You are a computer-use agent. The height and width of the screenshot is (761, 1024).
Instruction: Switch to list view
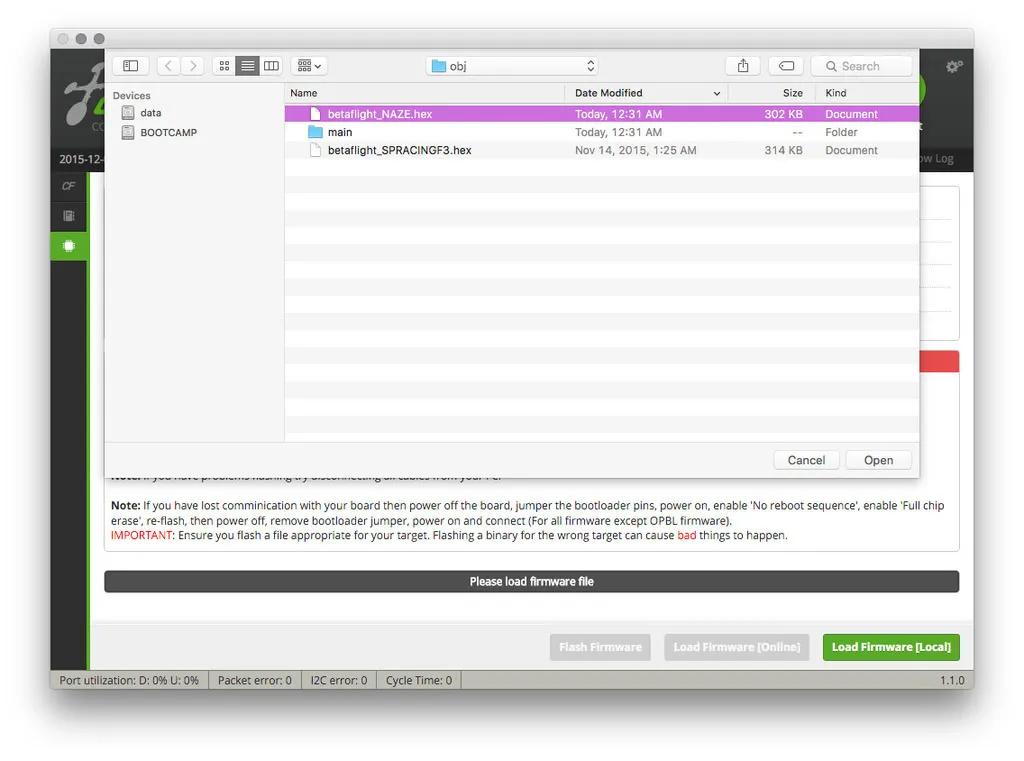point(247,66)
